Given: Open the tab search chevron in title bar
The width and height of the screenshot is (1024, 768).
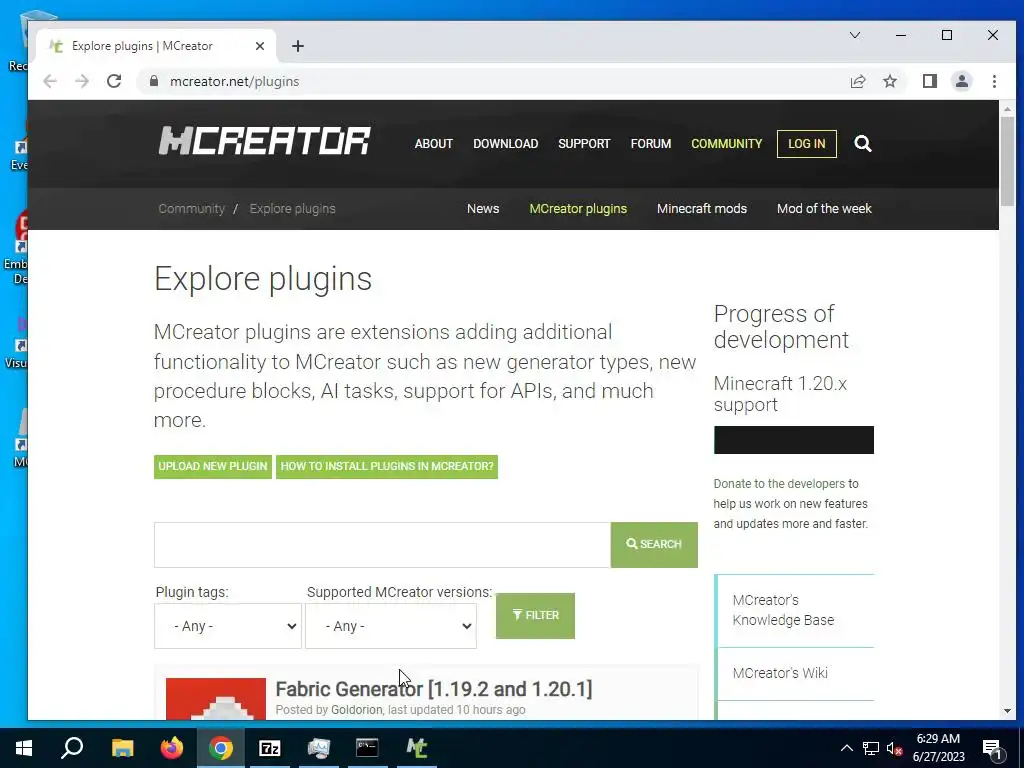Looking at the screenshot, I should click(x=854, y=35).
